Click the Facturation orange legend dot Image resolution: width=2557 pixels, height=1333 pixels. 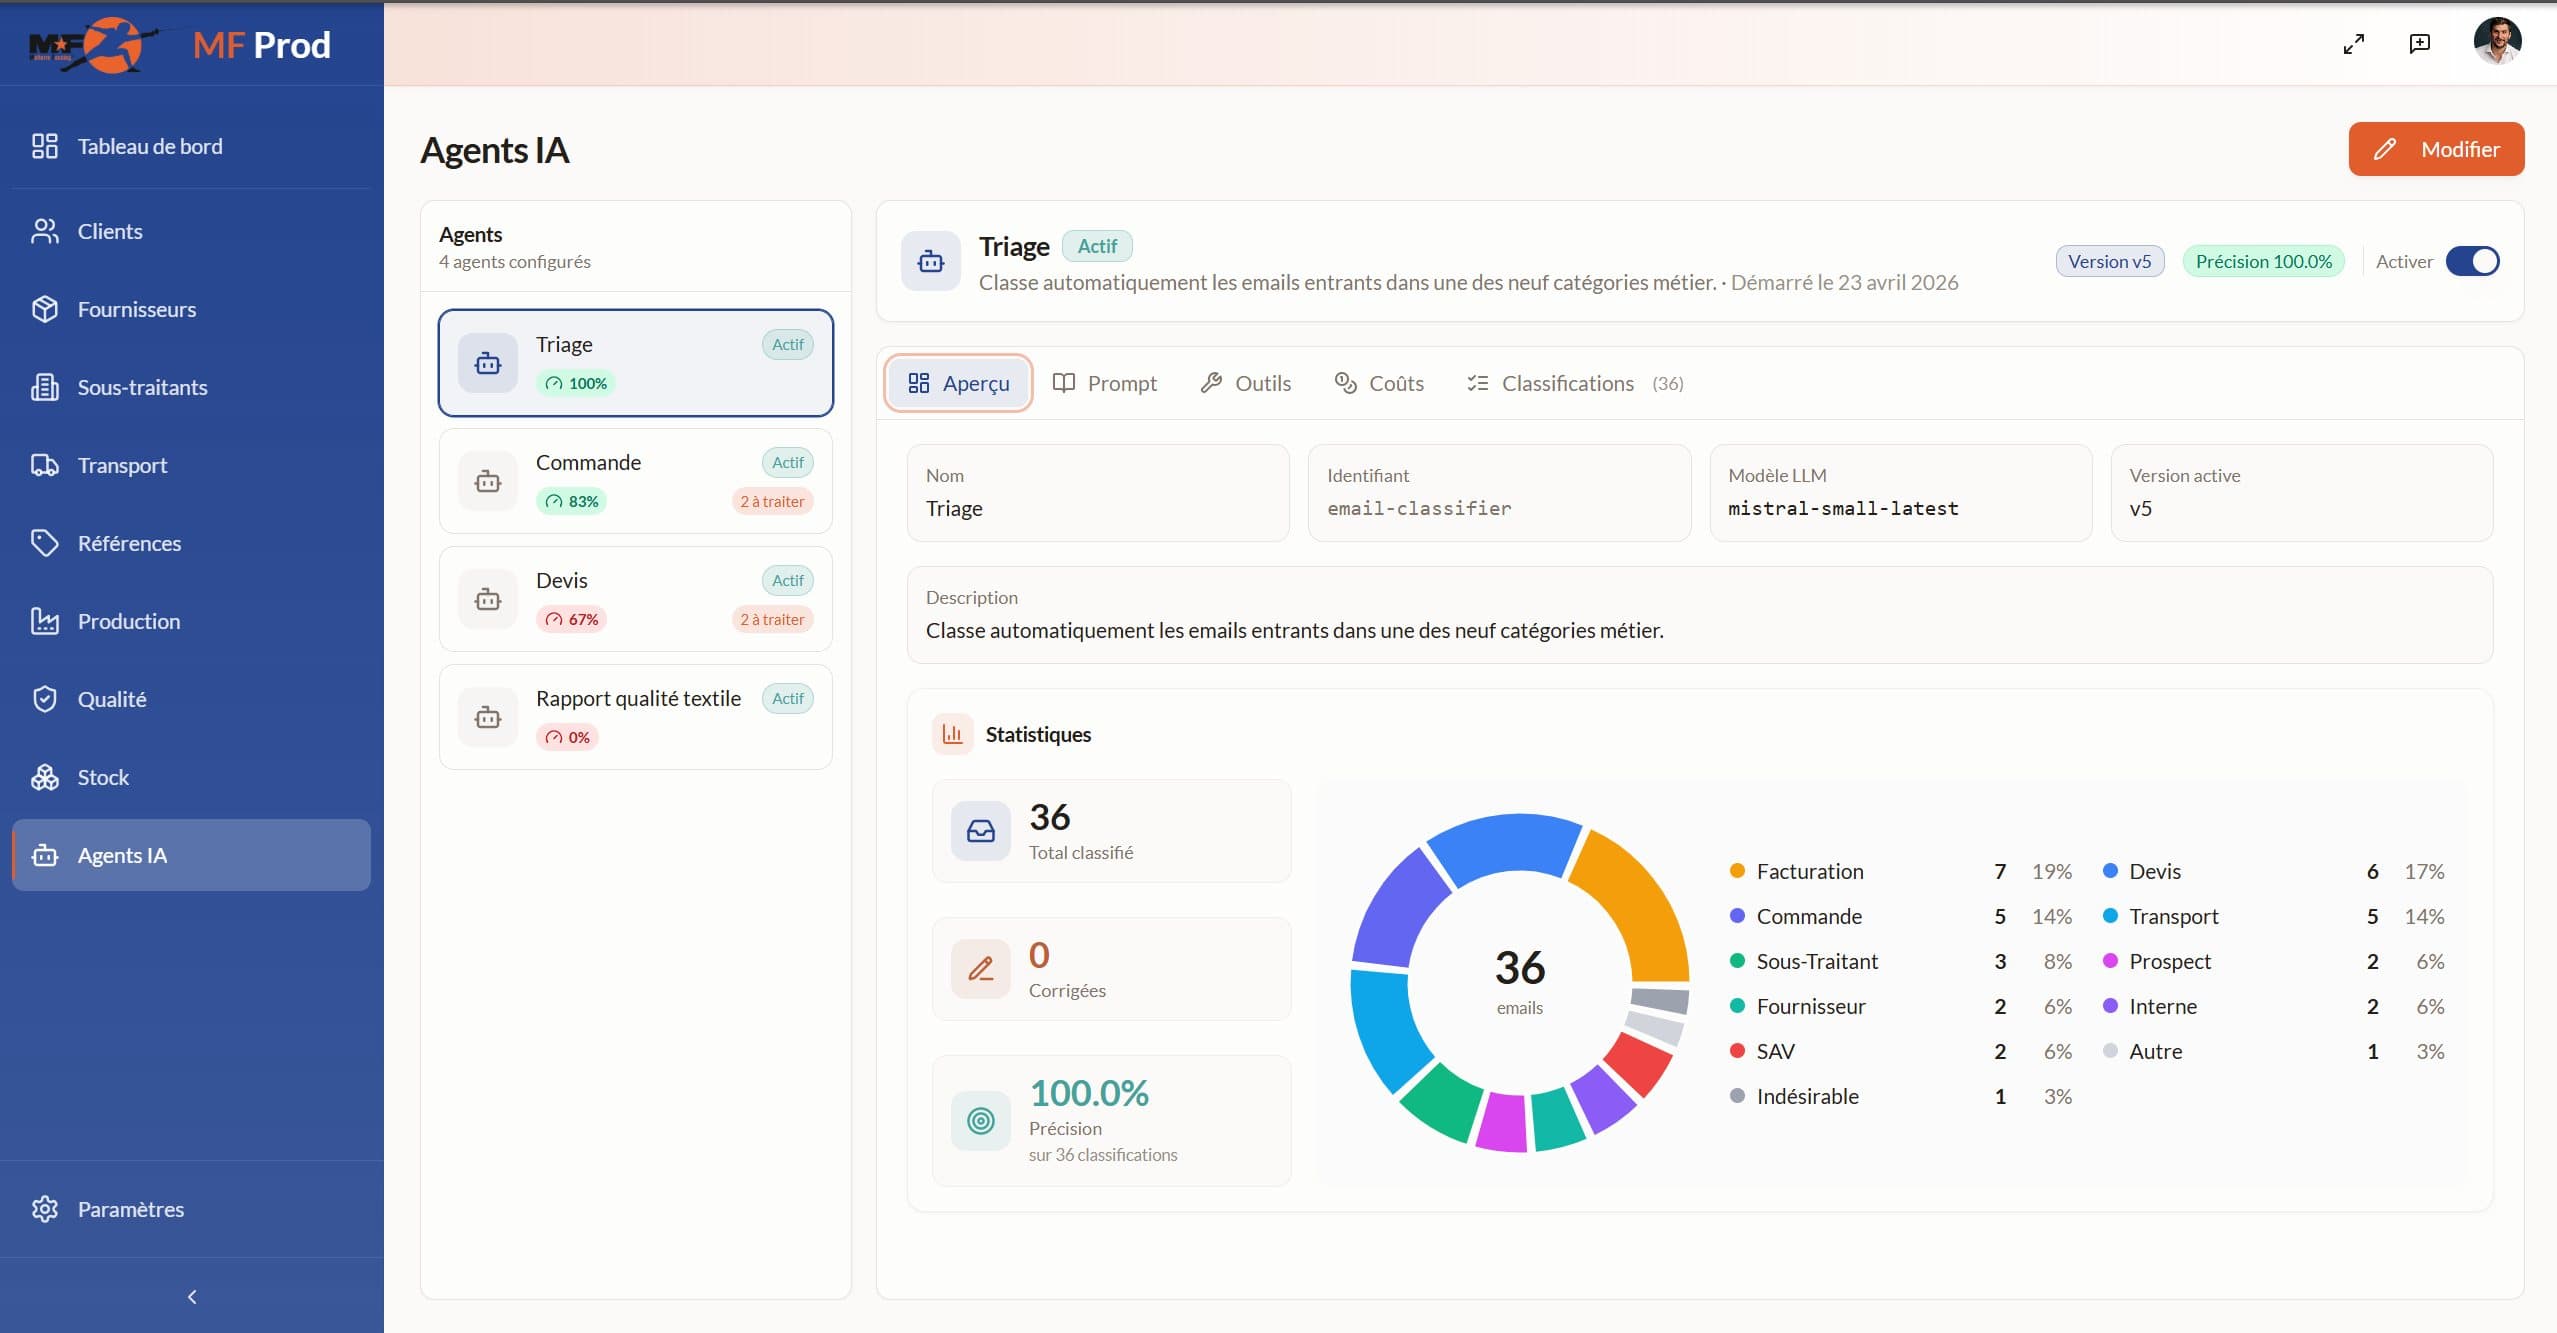[1737, 871]
